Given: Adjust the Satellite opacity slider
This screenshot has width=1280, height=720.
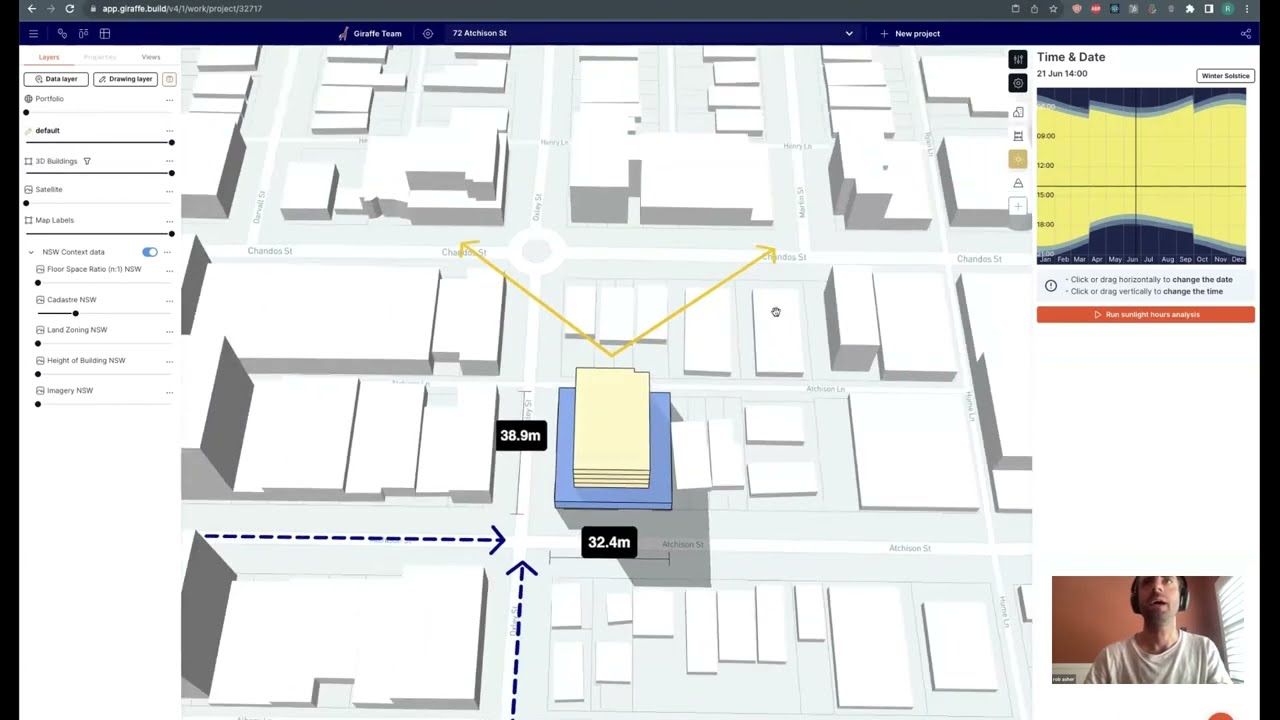Looking at the screenshot, I should pyautogui.click(x=99, y=203).
